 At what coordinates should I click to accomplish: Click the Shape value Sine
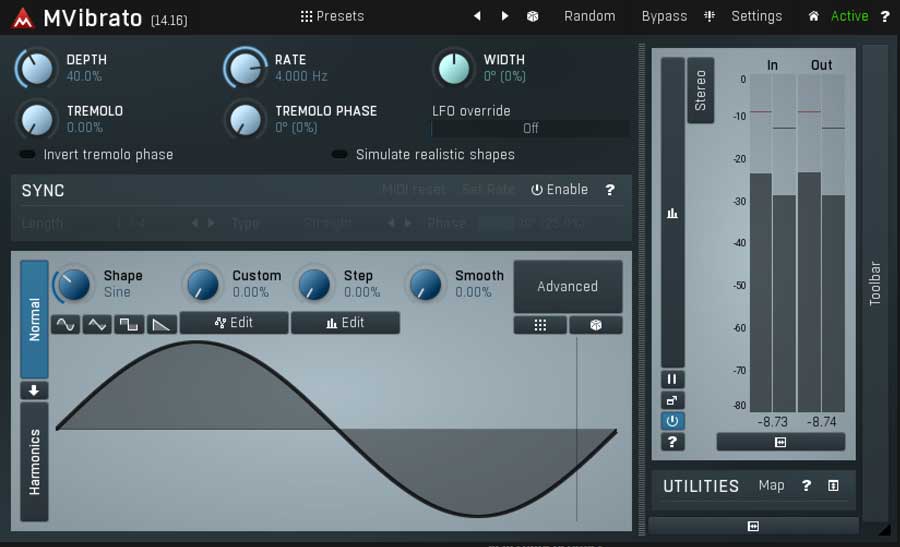pos(117,292)
